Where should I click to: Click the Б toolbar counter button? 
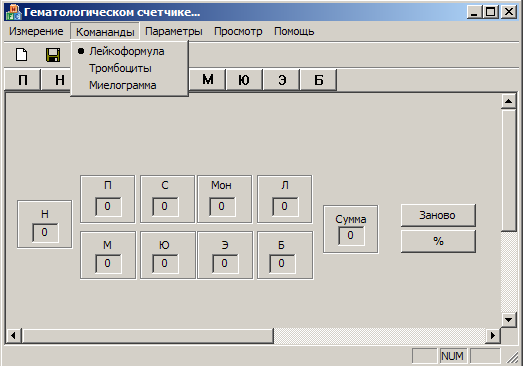[x=318, y=80]
